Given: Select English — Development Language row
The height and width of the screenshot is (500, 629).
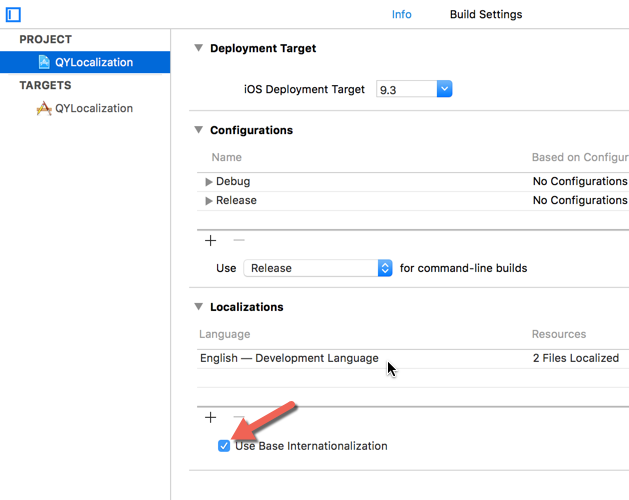Looking at the screenshot, I should point(413,358).
